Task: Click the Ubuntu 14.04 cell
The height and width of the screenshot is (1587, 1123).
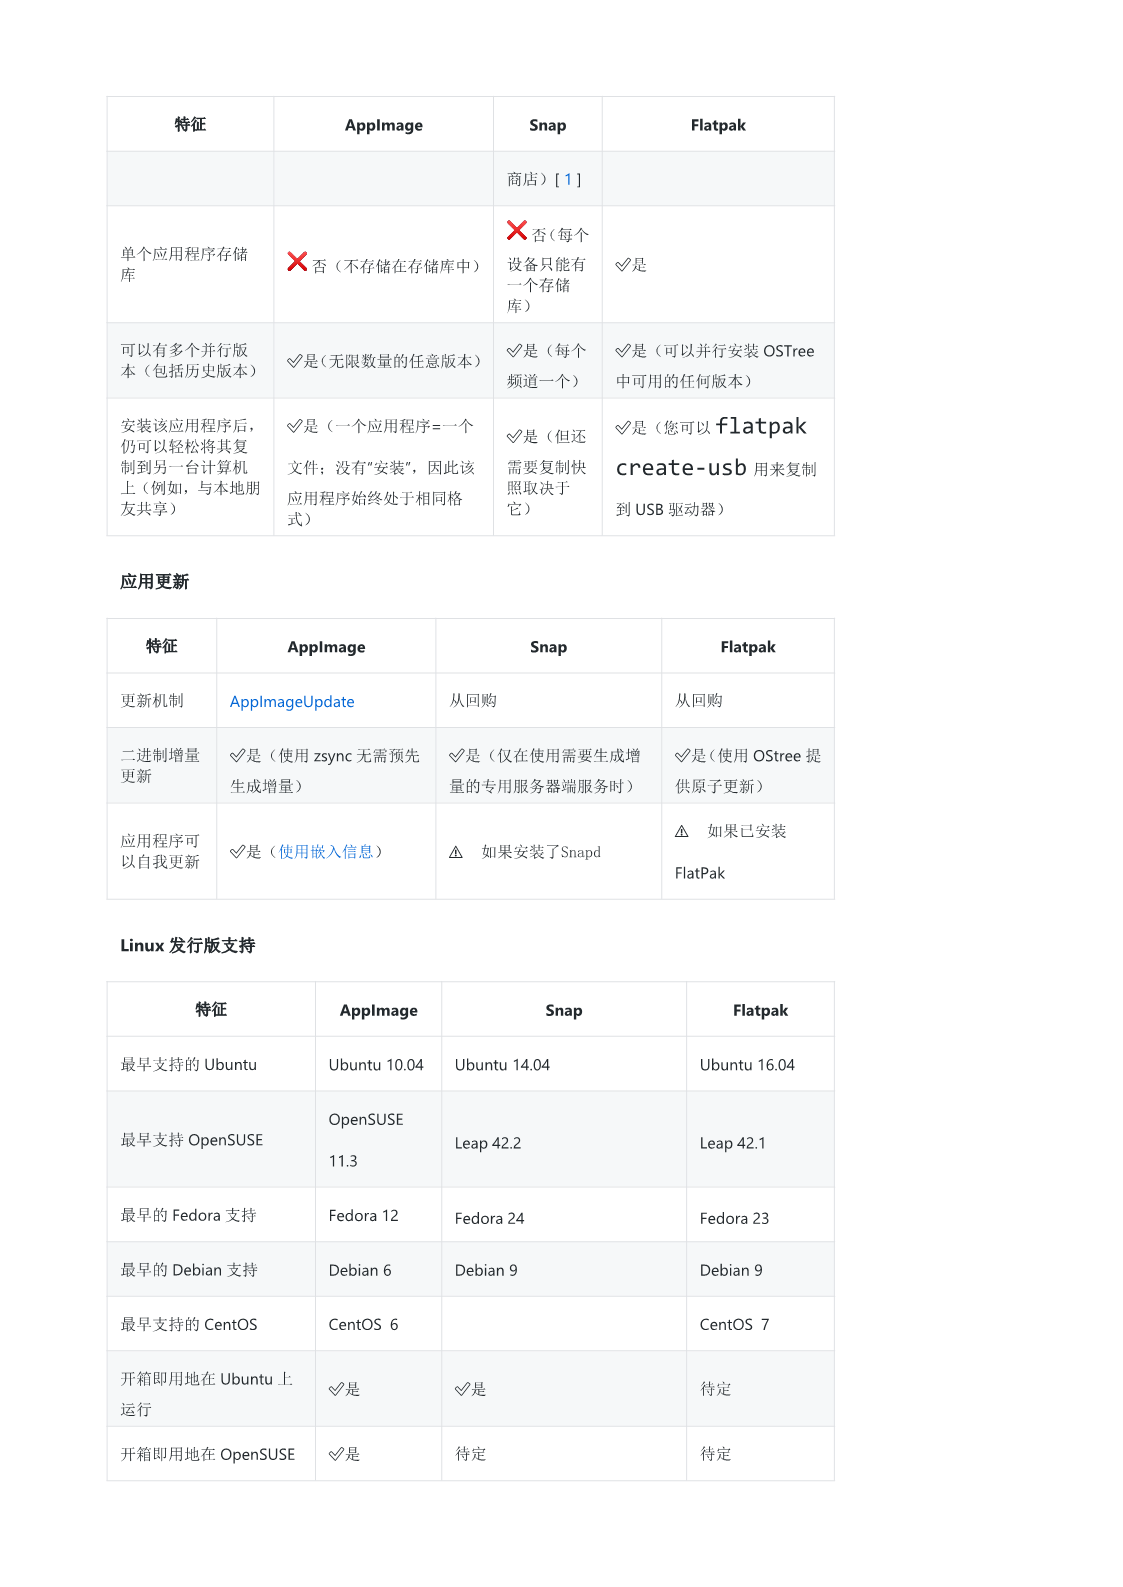Action: click(x=502, y=1065)
